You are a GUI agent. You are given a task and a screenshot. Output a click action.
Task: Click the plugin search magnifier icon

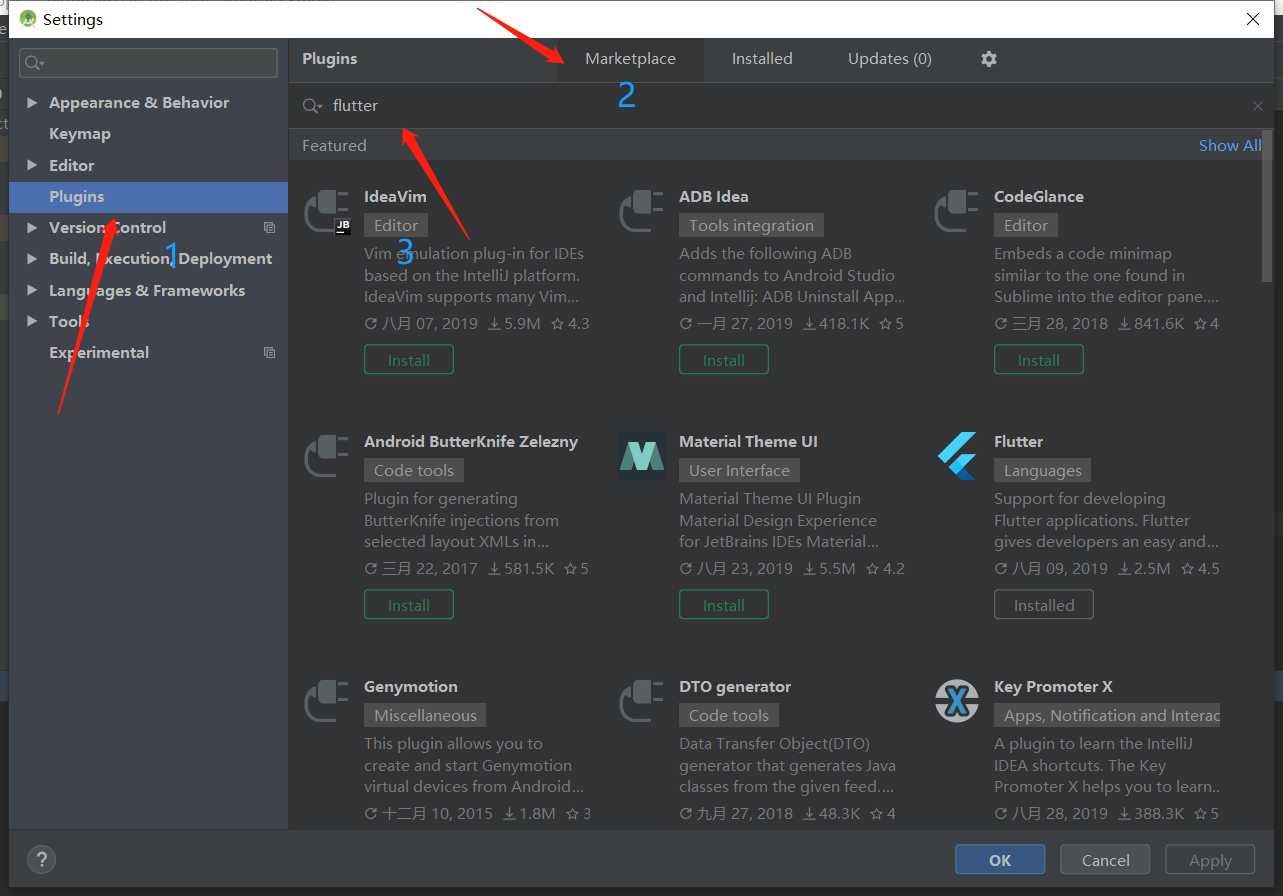[312, 106]
